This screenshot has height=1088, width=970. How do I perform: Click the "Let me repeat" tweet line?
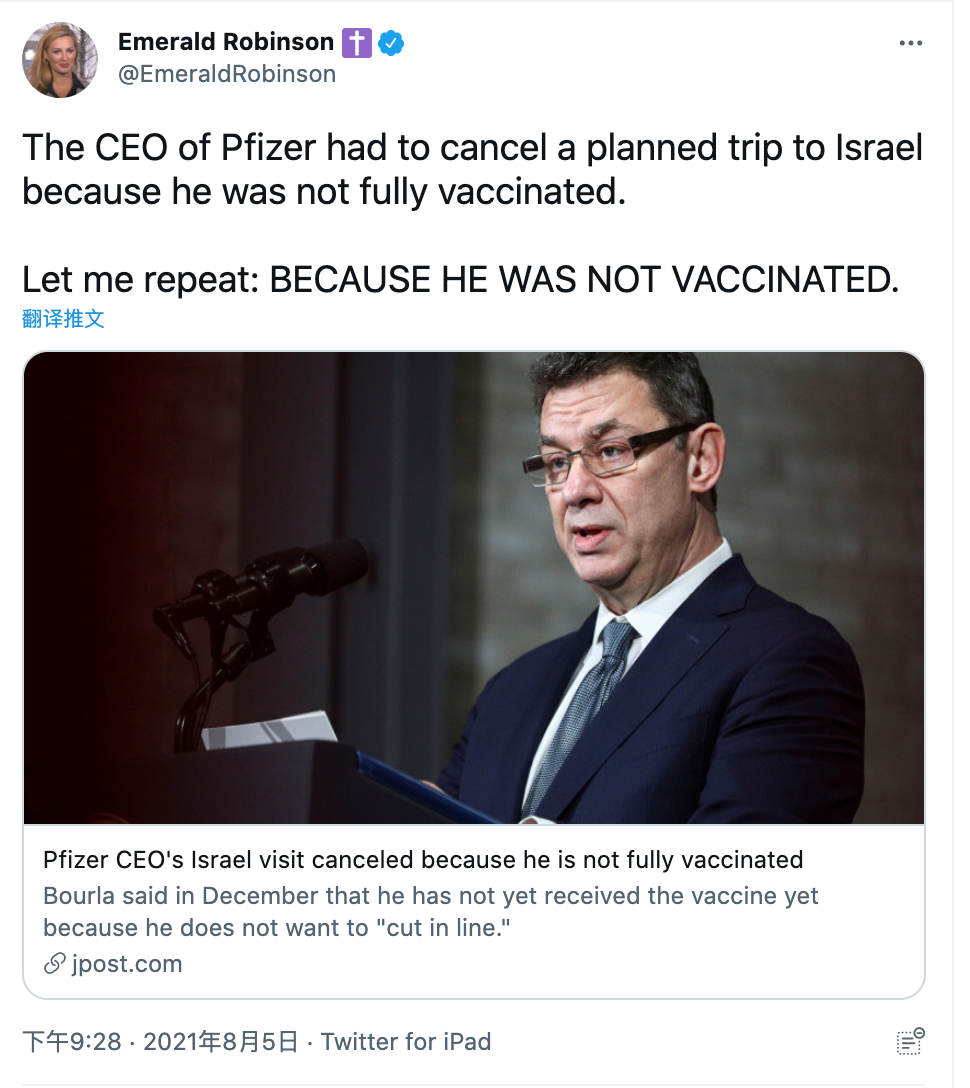pos(460,280)
